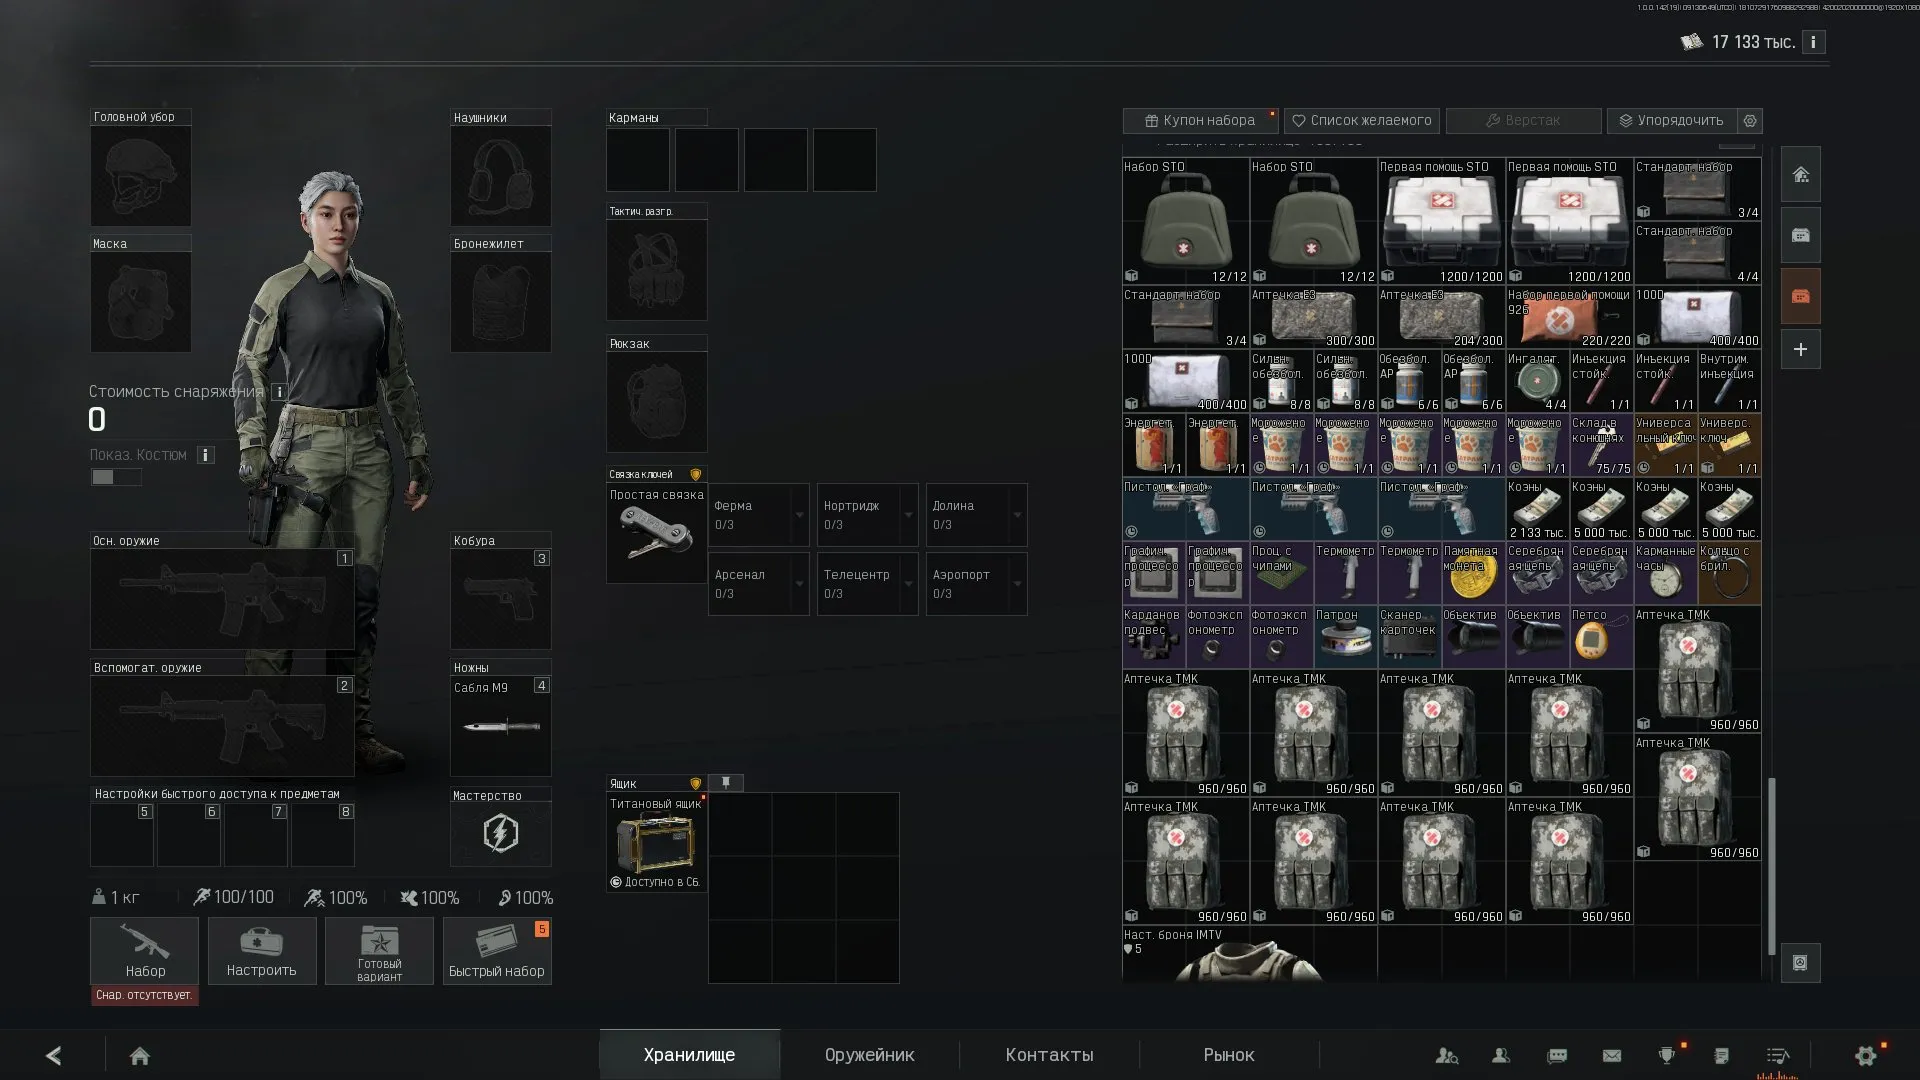
Task: Select the Рюкзак backpack slot
Action: (x=656, y=402)
